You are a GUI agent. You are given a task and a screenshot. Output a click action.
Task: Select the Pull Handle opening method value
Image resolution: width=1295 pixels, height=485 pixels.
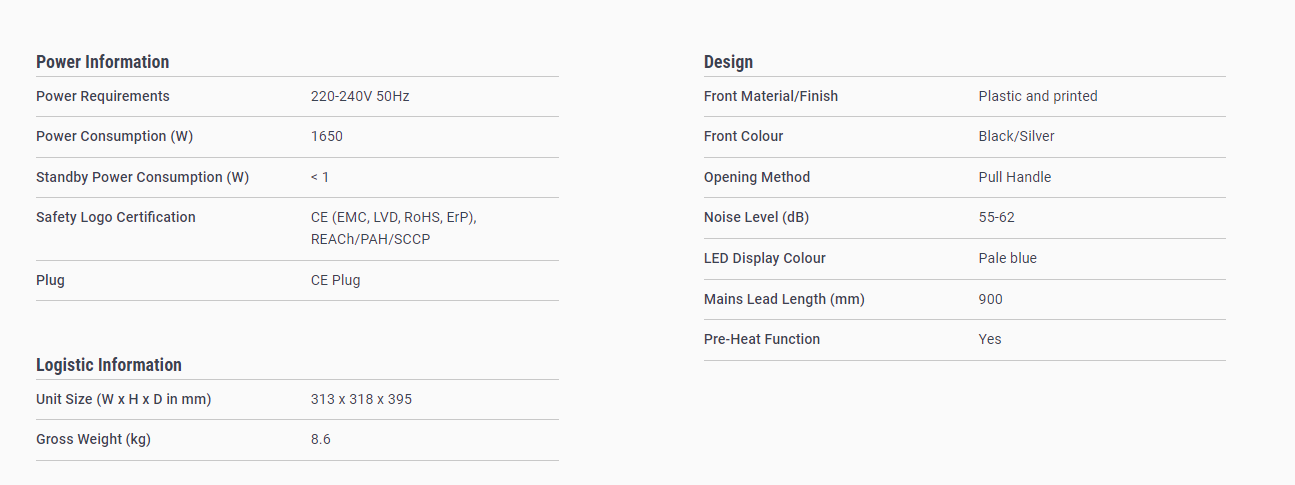(x=1015, y=178)
